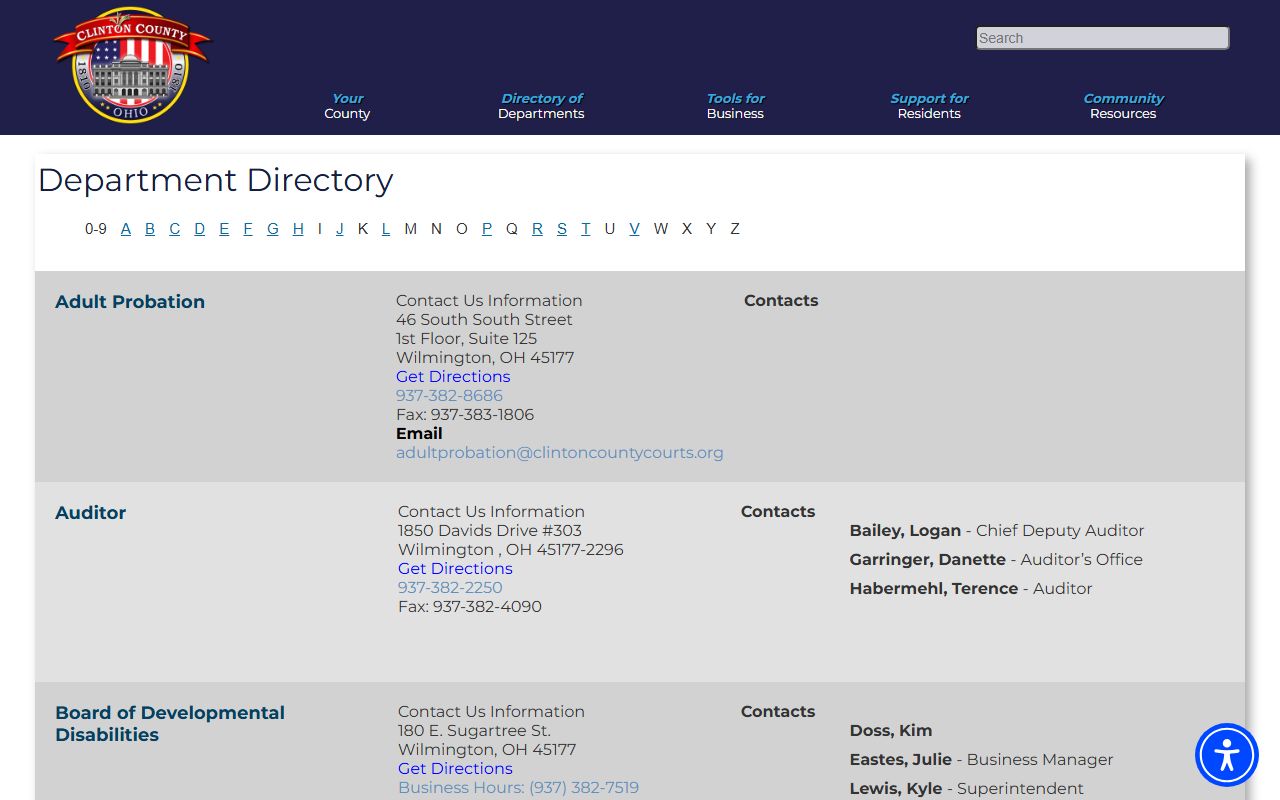Get Directions for the Auditor office
This screenshot has height=800, width=1280.
tap(455, 569)
